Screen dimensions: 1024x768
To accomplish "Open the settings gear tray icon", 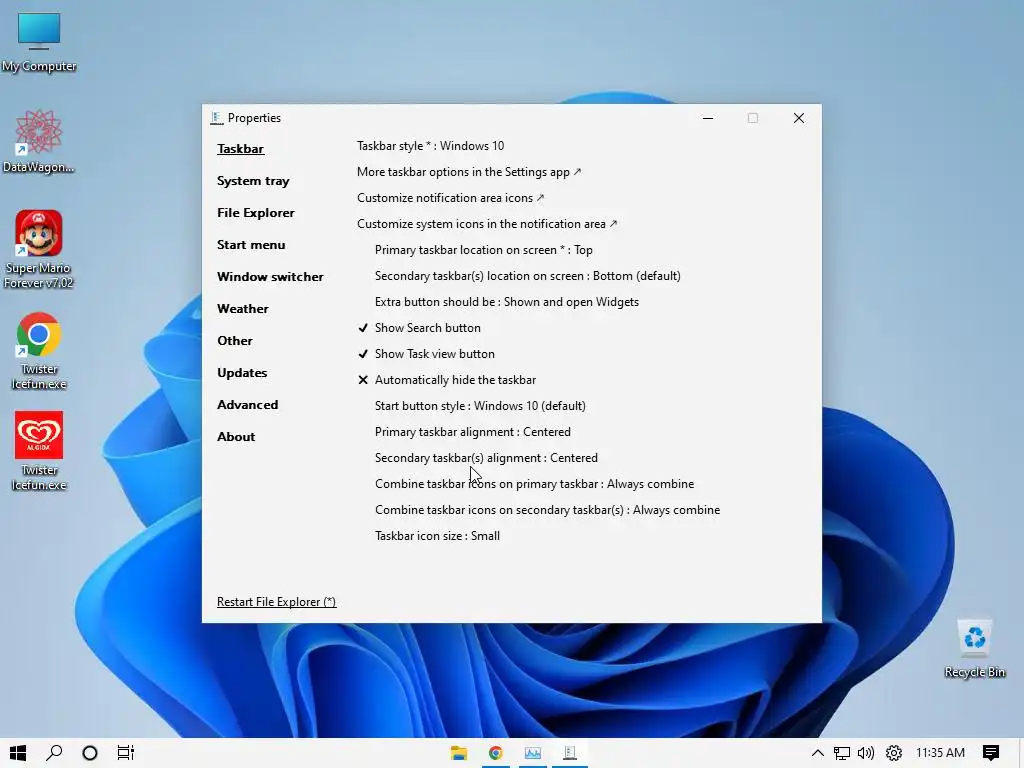I will (893, 753).
